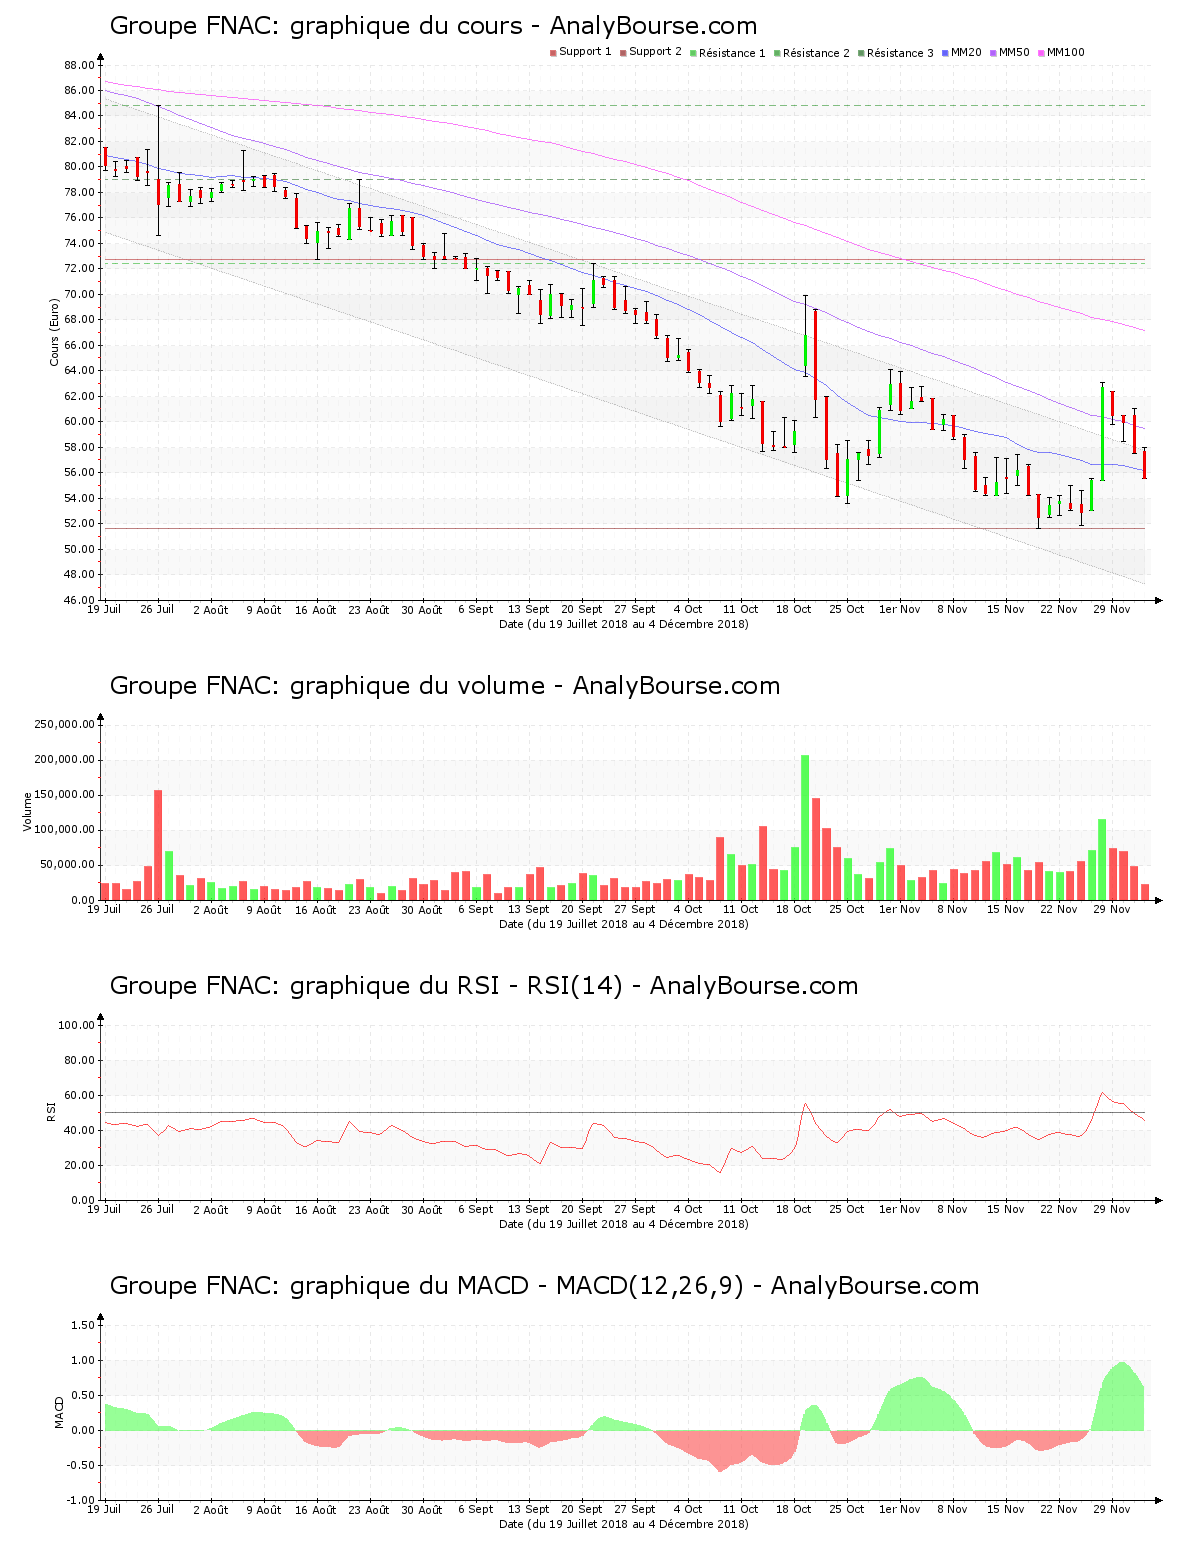Click the 'Volume' axis title
The width and height of the screenshot is (1200, 1550).
point(28,811)
